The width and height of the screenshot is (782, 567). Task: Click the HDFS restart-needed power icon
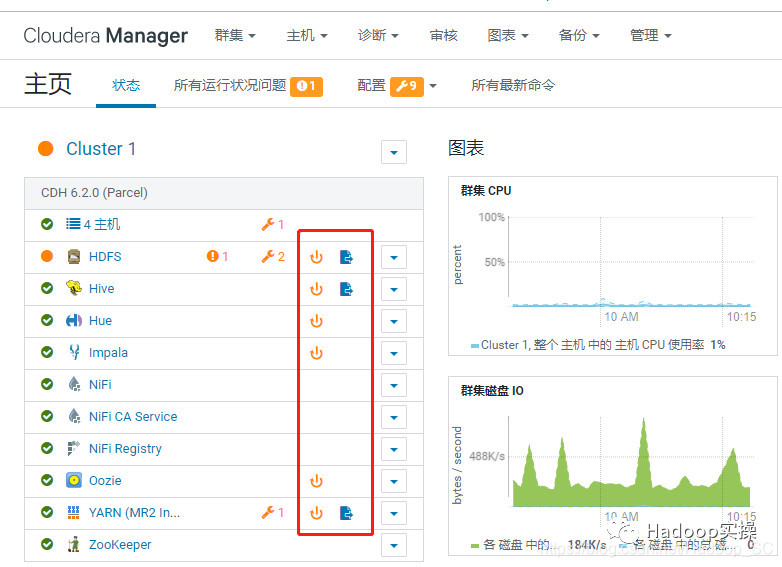click(316, 257)
